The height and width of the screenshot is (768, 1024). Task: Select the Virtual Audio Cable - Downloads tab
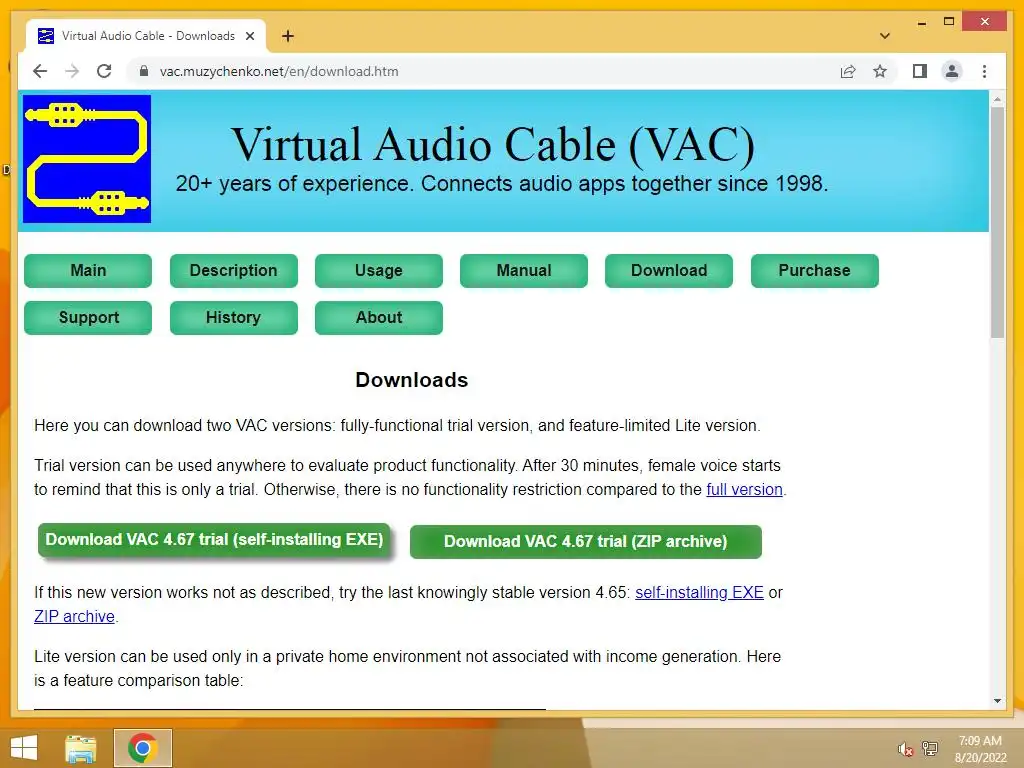tap(146, 36)
